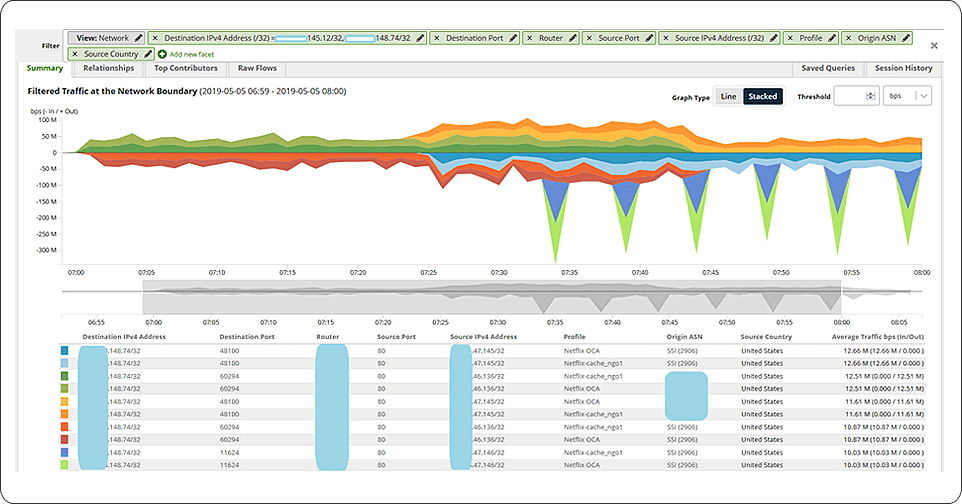Click the olive green swatch in fourth row

click(x=64, y=389)
